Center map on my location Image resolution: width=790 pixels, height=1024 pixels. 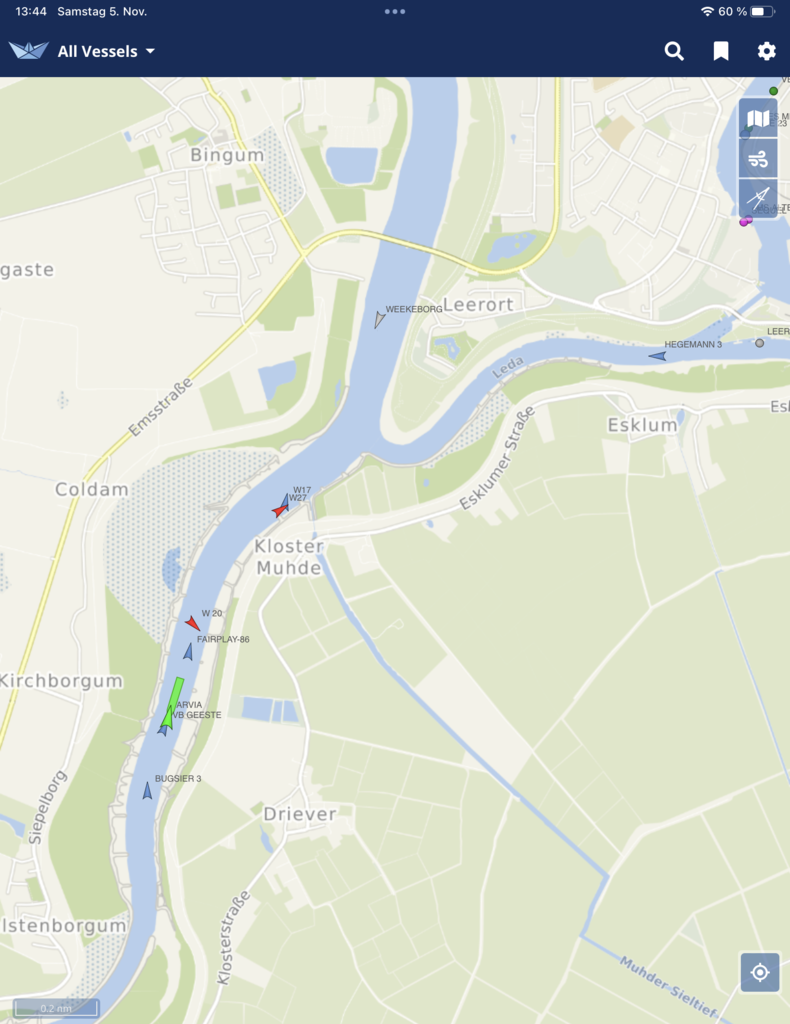click(760, 972)
